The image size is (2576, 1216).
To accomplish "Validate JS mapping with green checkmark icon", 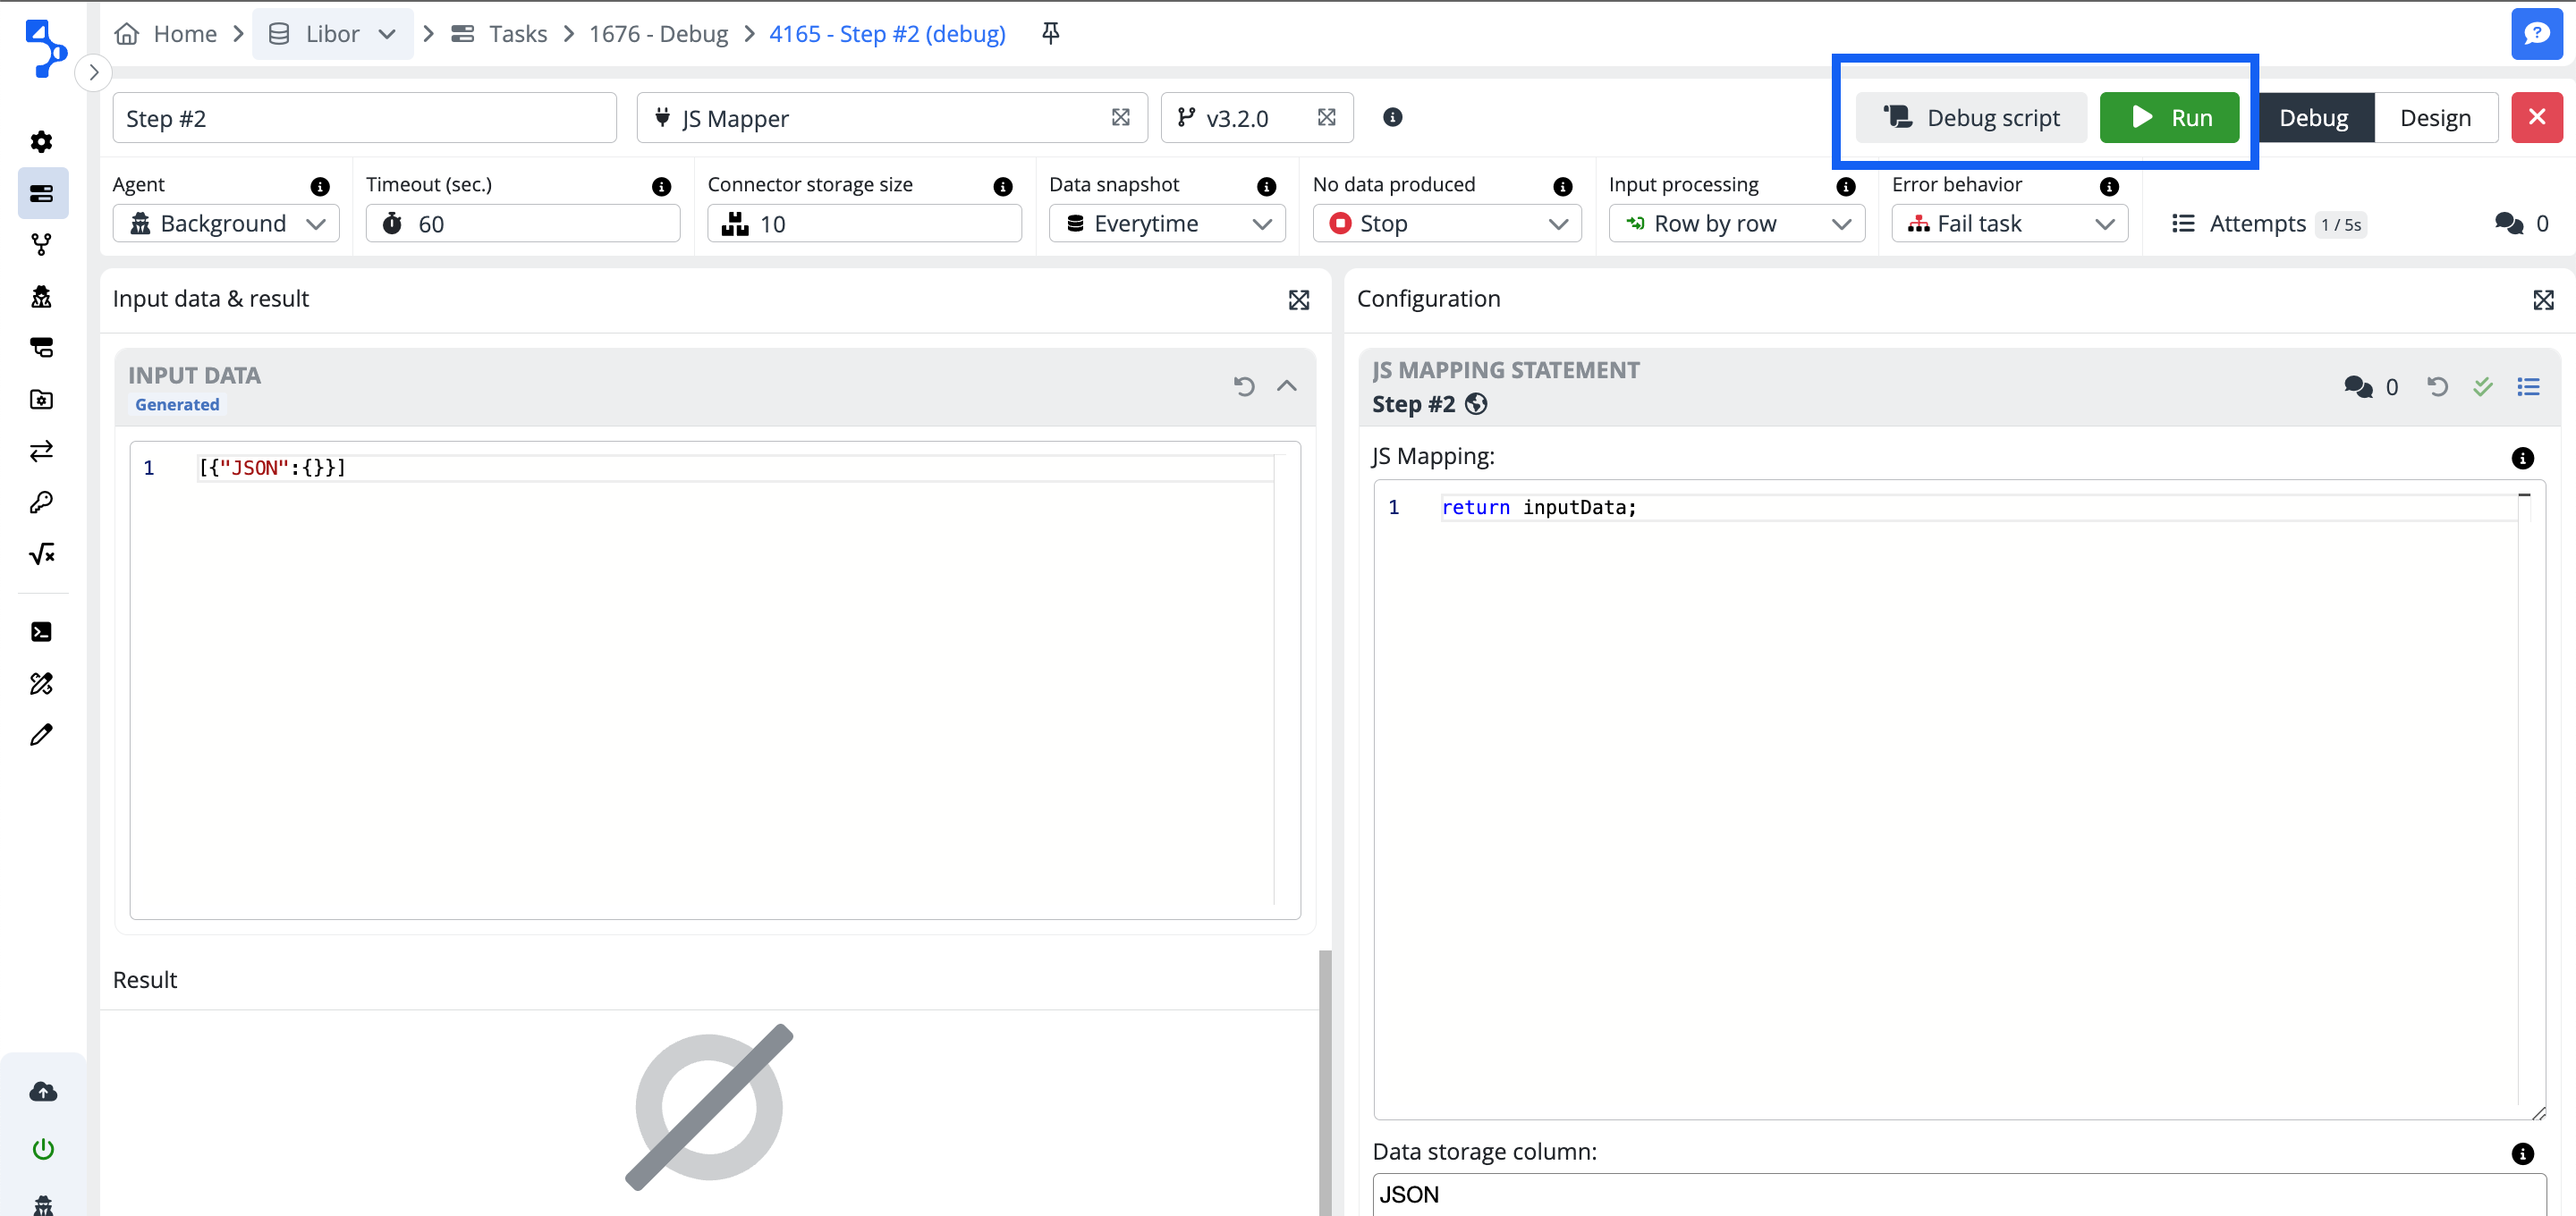I will point(2482,386).
